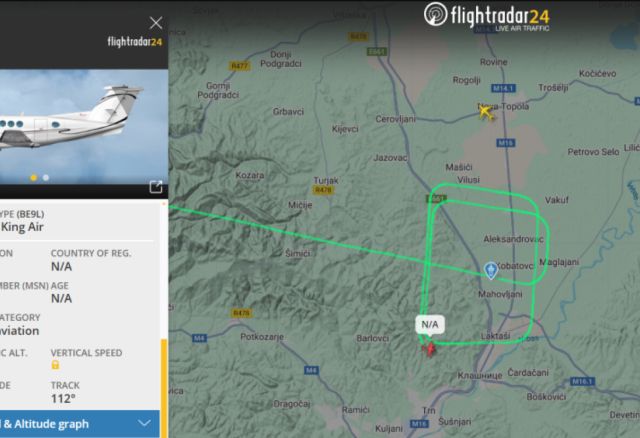Click the M4 road marker near Potkozarje
The height and width of the screenshot is (438, 640).
(x=199, y=338)
